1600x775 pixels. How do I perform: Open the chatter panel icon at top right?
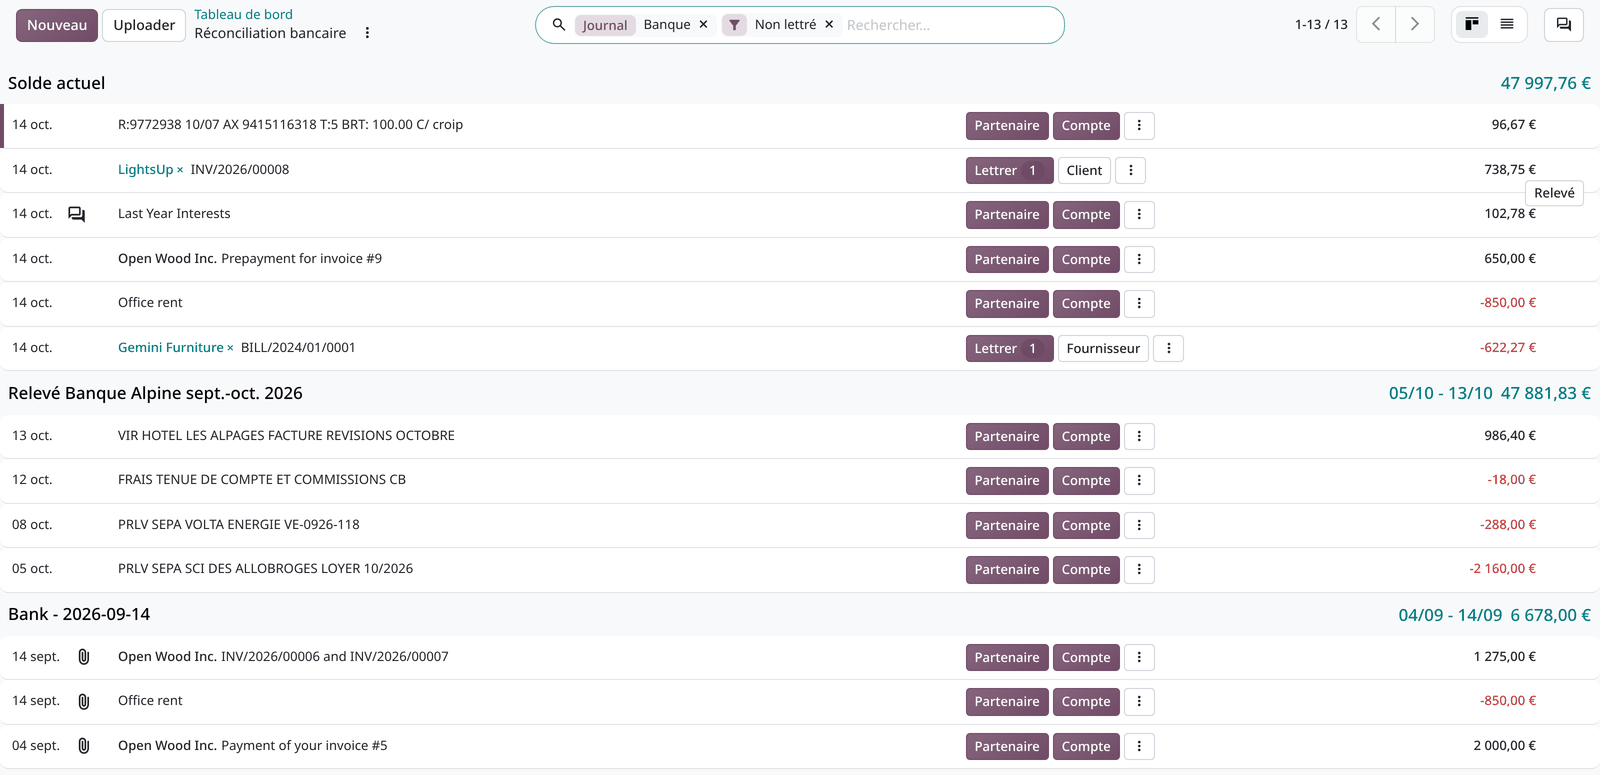pyautogui.click(x=1564, y=24)
